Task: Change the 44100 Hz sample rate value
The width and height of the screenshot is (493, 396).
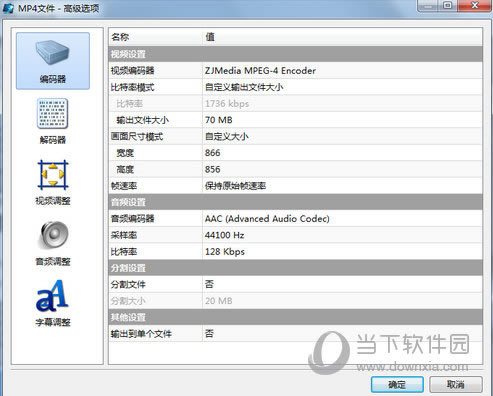Action: coord(224,235)
